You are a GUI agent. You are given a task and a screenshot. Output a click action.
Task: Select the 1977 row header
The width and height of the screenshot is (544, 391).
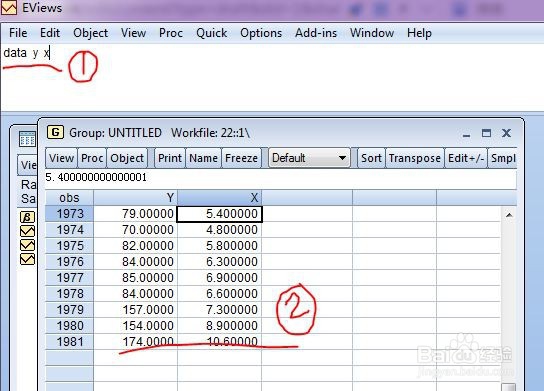pyautogui.click(x=69, y=278)
